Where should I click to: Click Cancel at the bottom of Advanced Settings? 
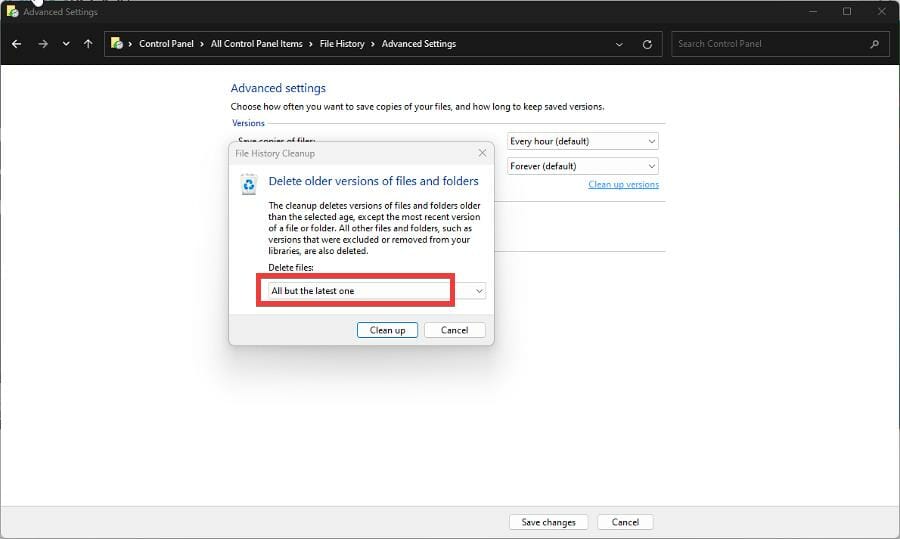click(625, 522)
